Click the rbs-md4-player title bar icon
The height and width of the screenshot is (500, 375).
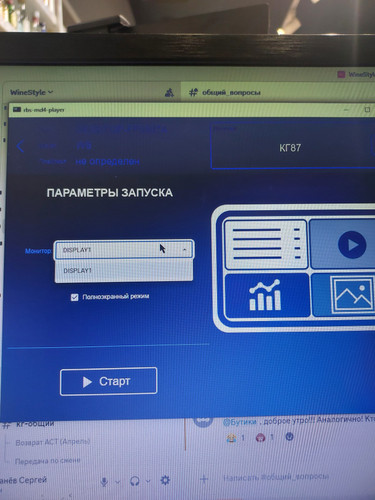tap(17, 109)
